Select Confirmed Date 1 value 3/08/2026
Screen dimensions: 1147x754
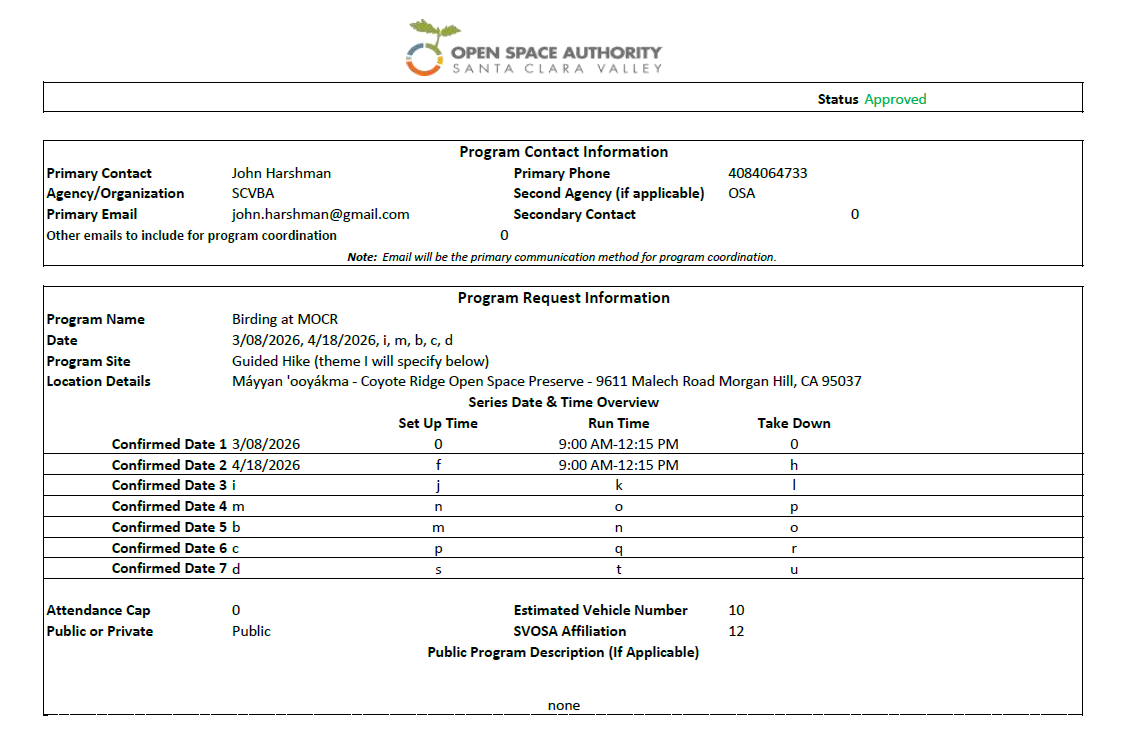click(x=266, y=444)
